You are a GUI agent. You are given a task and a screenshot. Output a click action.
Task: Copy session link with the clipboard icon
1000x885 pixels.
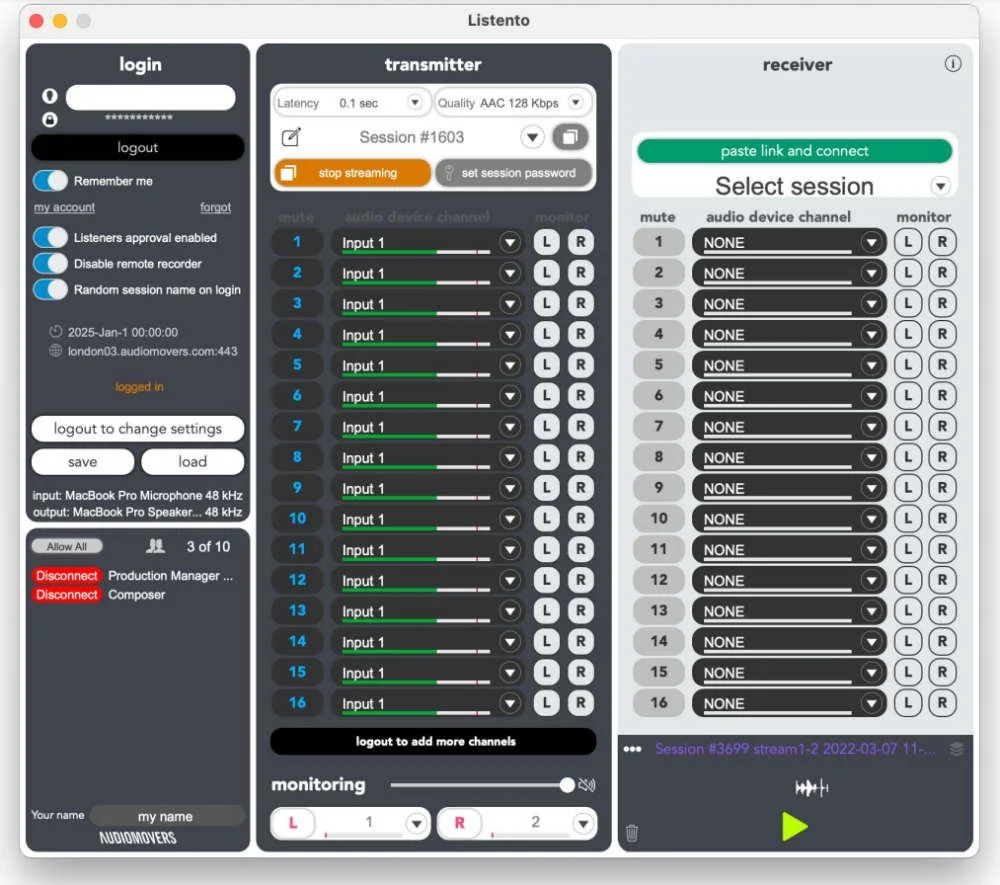[570, 137]
